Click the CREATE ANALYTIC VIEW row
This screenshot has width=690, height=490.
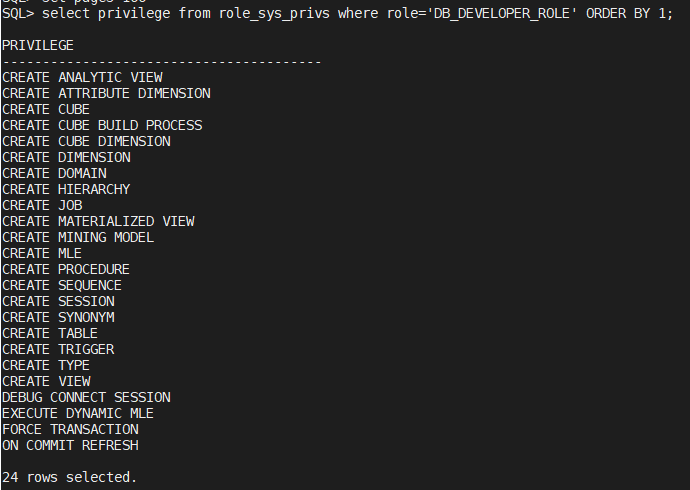[82, 77]
